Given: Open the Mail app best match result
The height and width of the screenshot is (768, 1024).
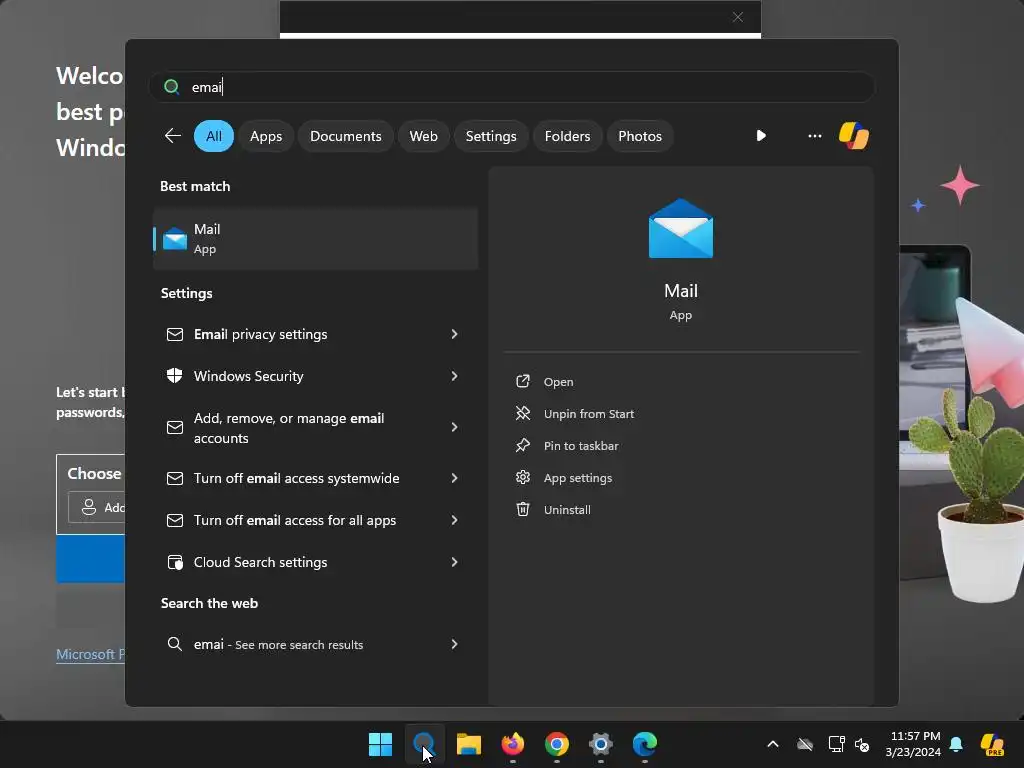Looking at the screenshot, I should tap(315, 239).
